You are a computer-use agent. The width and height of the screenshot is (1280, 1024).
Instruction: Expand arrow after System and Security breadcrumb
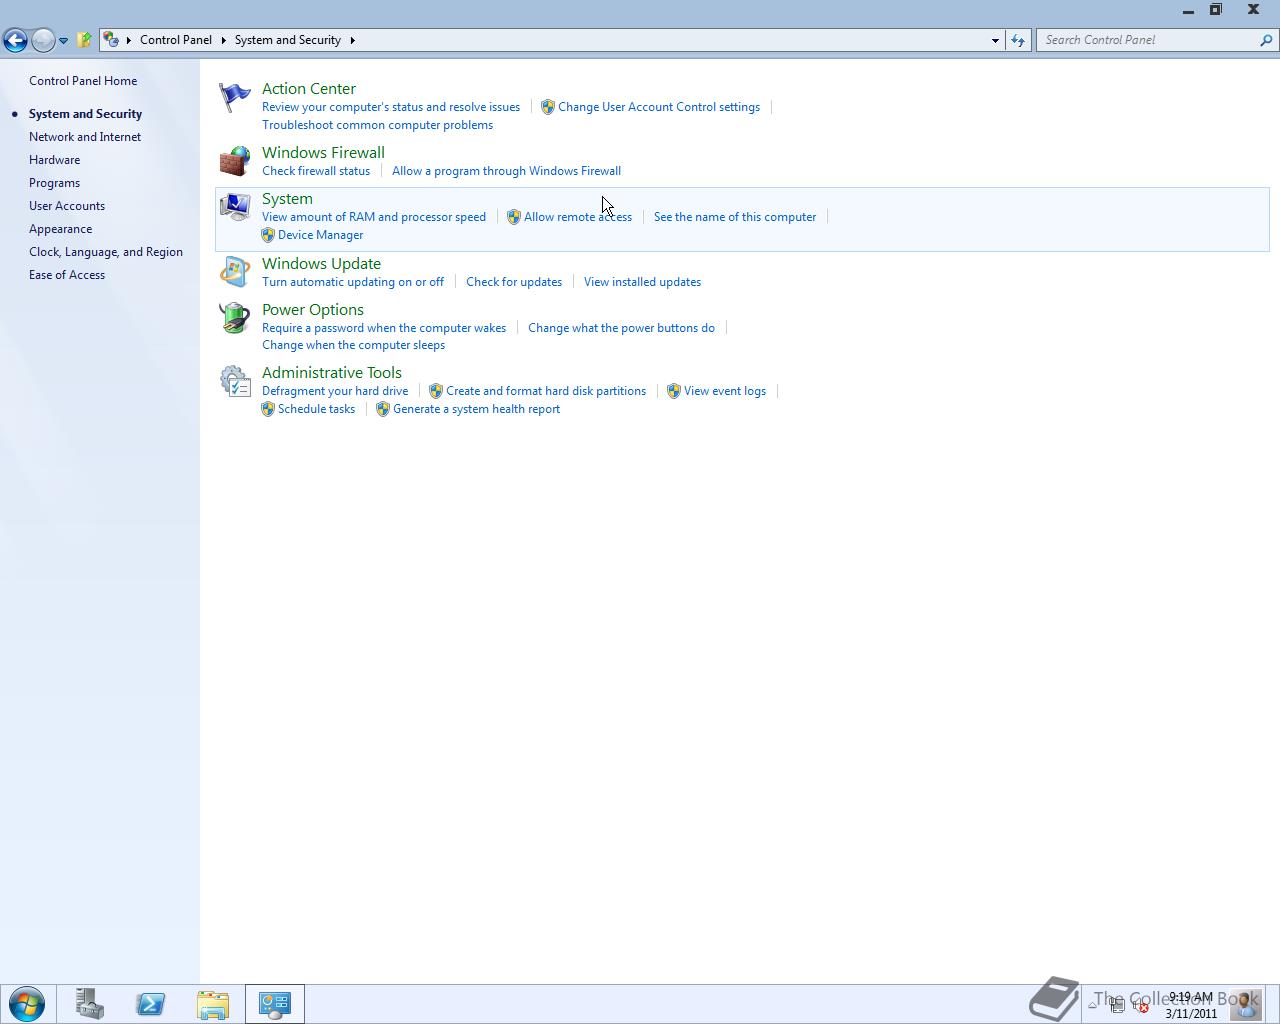352,40
